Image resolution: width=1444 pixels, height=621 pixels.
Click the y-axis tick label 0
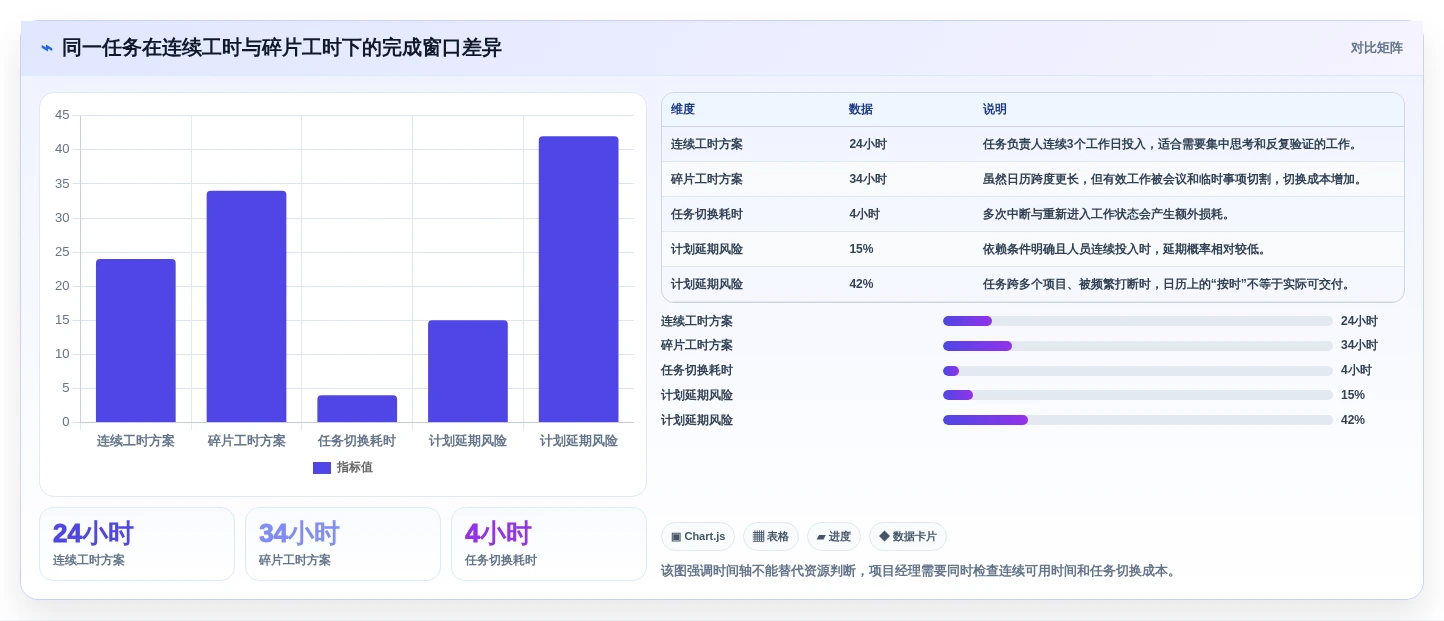pyautogui.click(x=66, y=422)
